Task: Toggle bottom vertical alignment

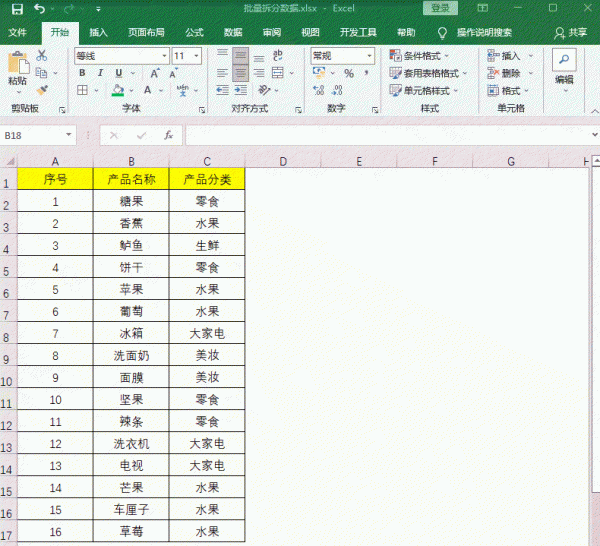Action: coord(259,59)
